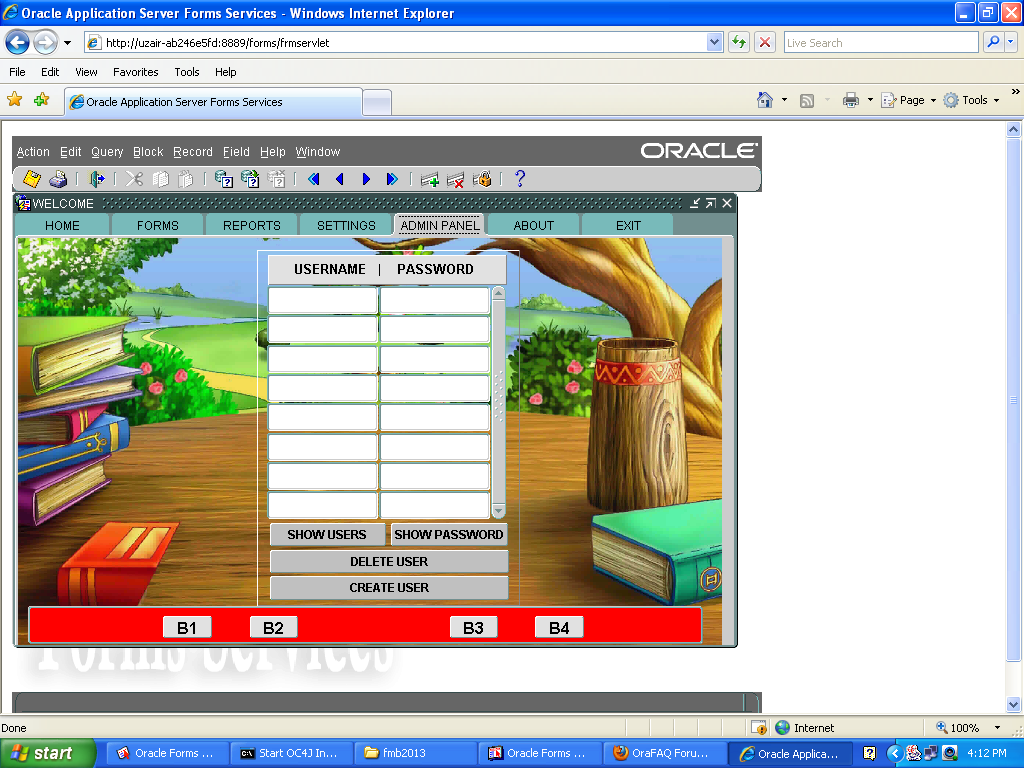Open the OraFAQ Forum taskbar item

[x=665, y=753]
